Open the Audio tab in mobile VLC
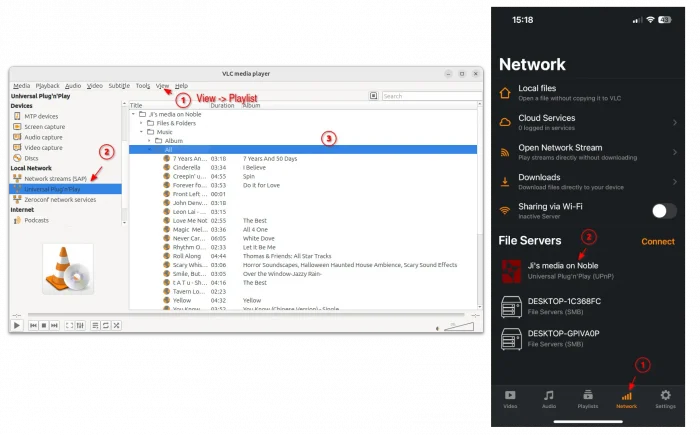This screenshot has height=435, width=700. click(548, 397)
